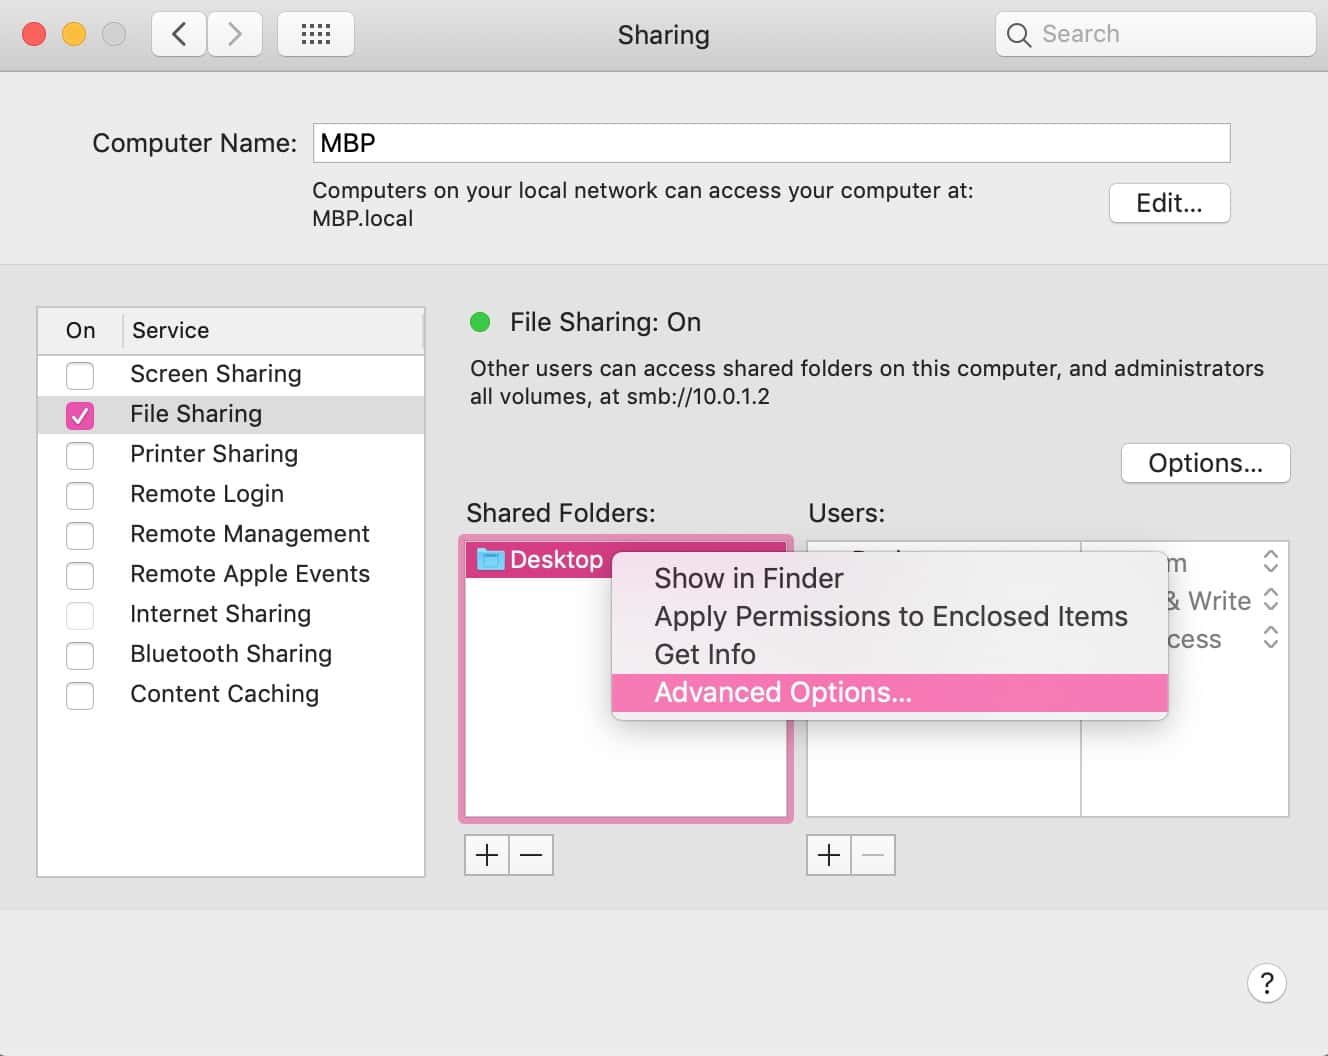The width and height of the screenshot is (1328, 1056).
Task: Show all preferences grid icon
Action: 315,35
